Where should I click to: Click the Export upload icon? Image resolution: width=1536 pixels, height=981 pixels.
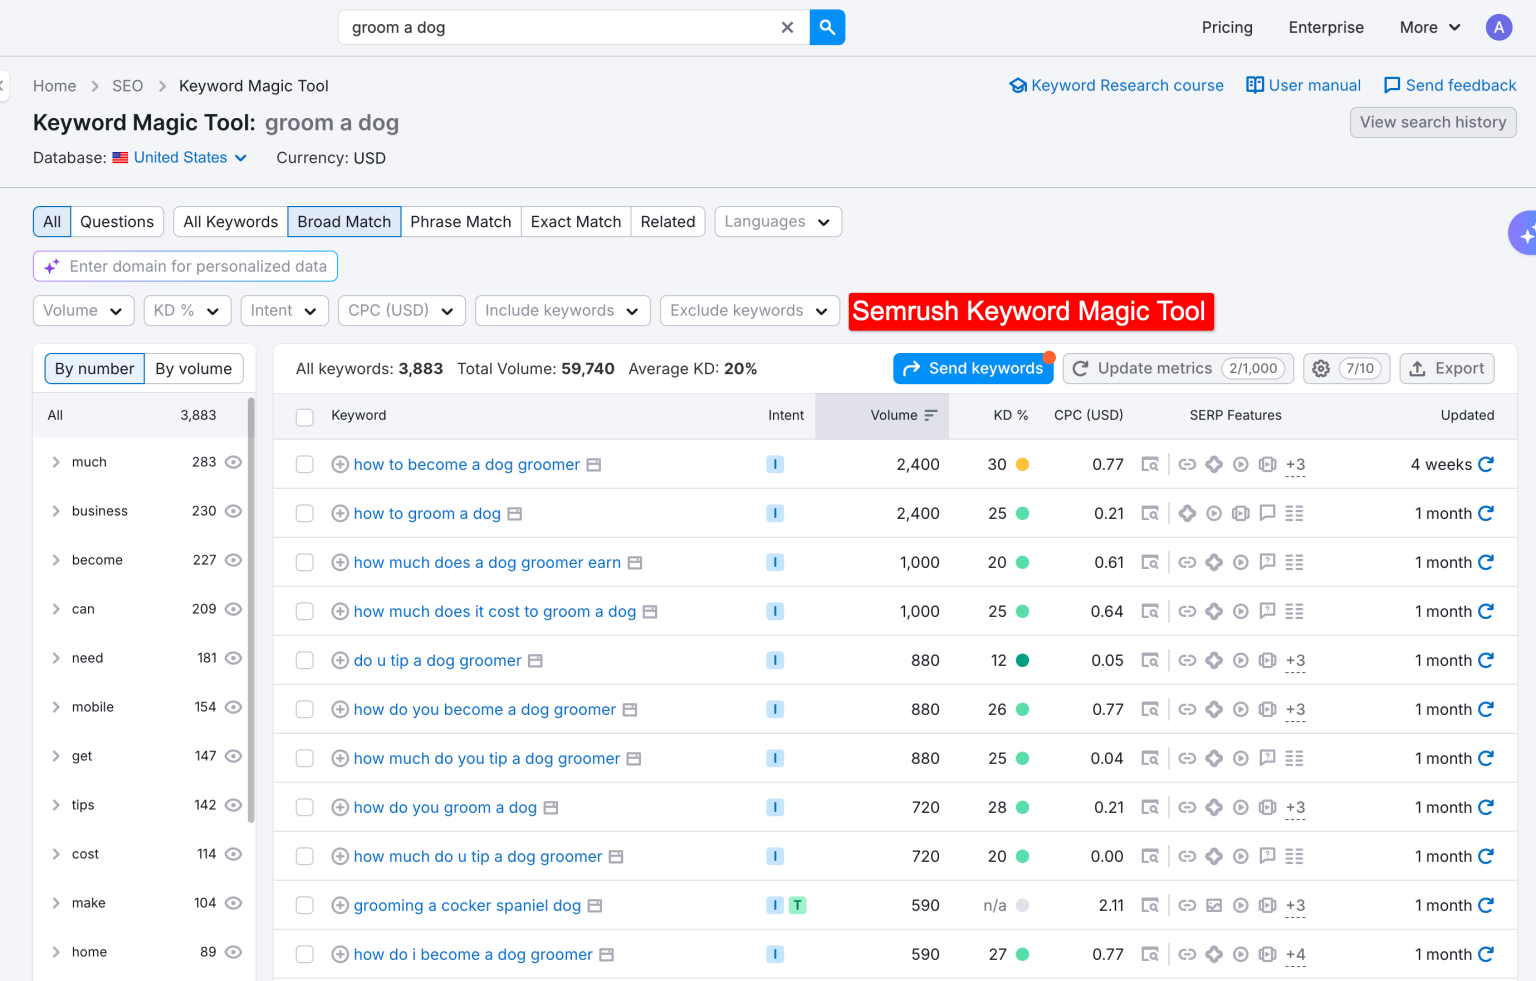(x=1417, y=368)
